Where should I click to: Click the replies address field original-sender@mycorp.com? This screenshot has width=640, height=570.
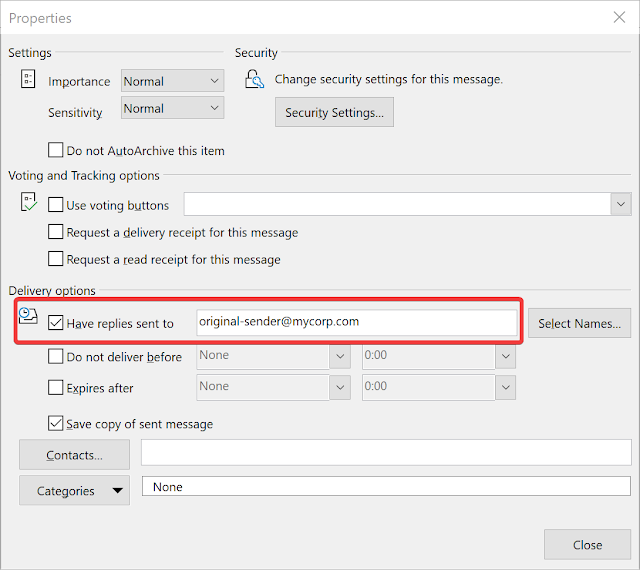coord(357,323)
